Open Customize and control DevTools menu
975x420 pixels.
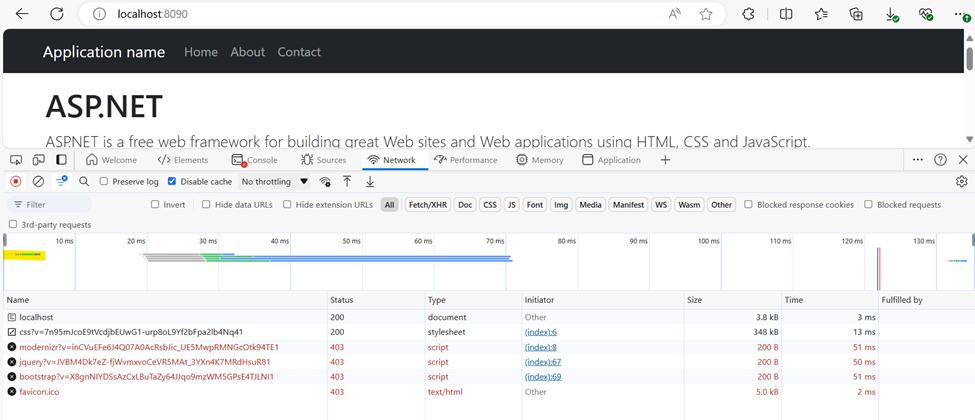[x=918, y=160]
